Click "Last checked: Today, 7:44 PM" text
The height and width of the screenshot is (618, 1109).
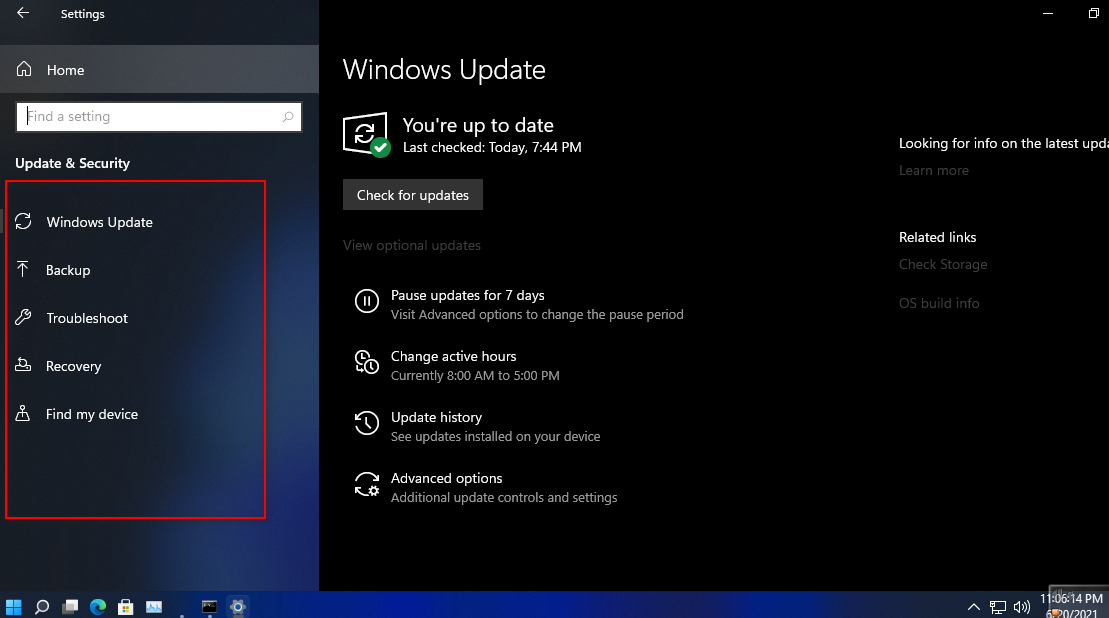tap(492, 147)
